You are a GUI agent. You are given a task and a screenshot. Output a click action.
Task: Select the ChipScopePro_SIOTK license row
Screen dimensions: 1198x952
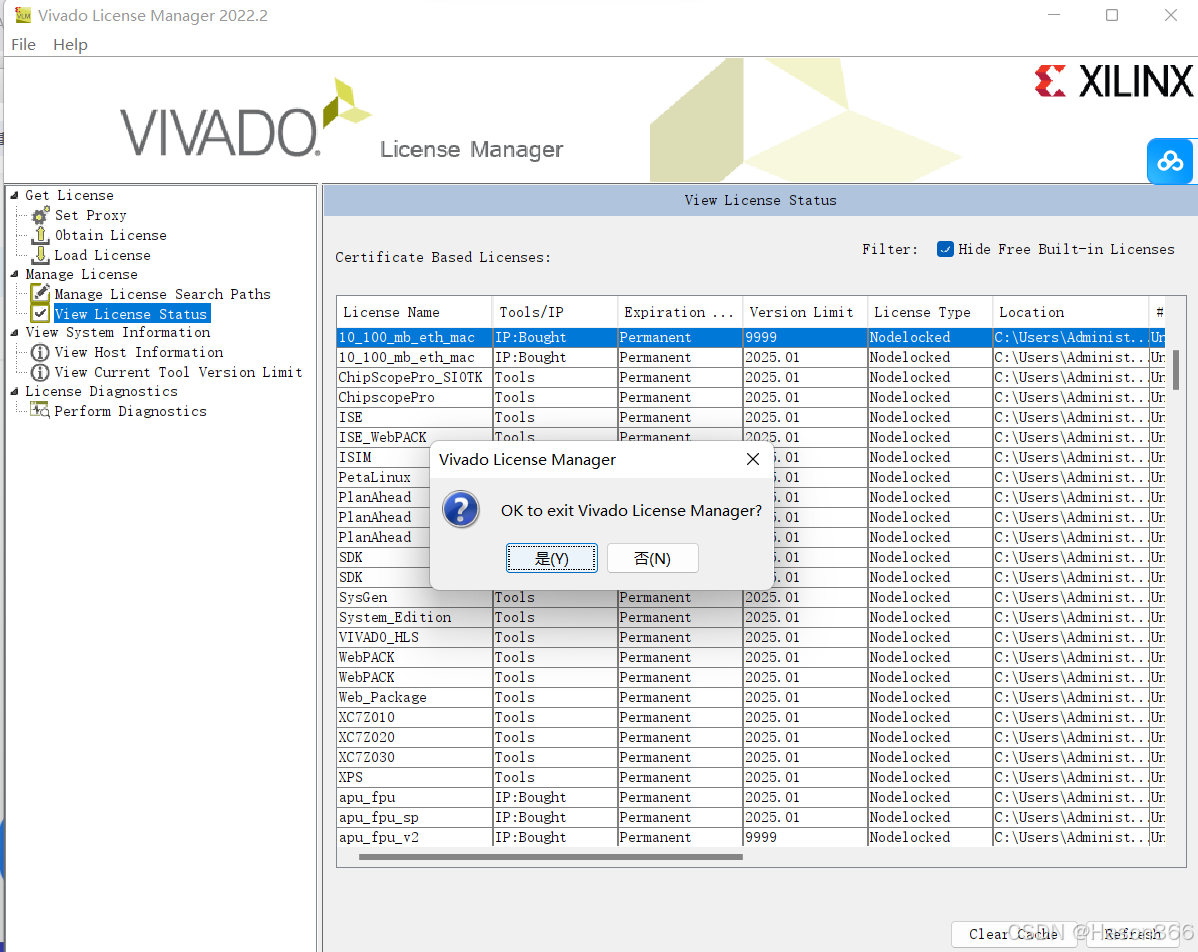(x=751, y=377)
